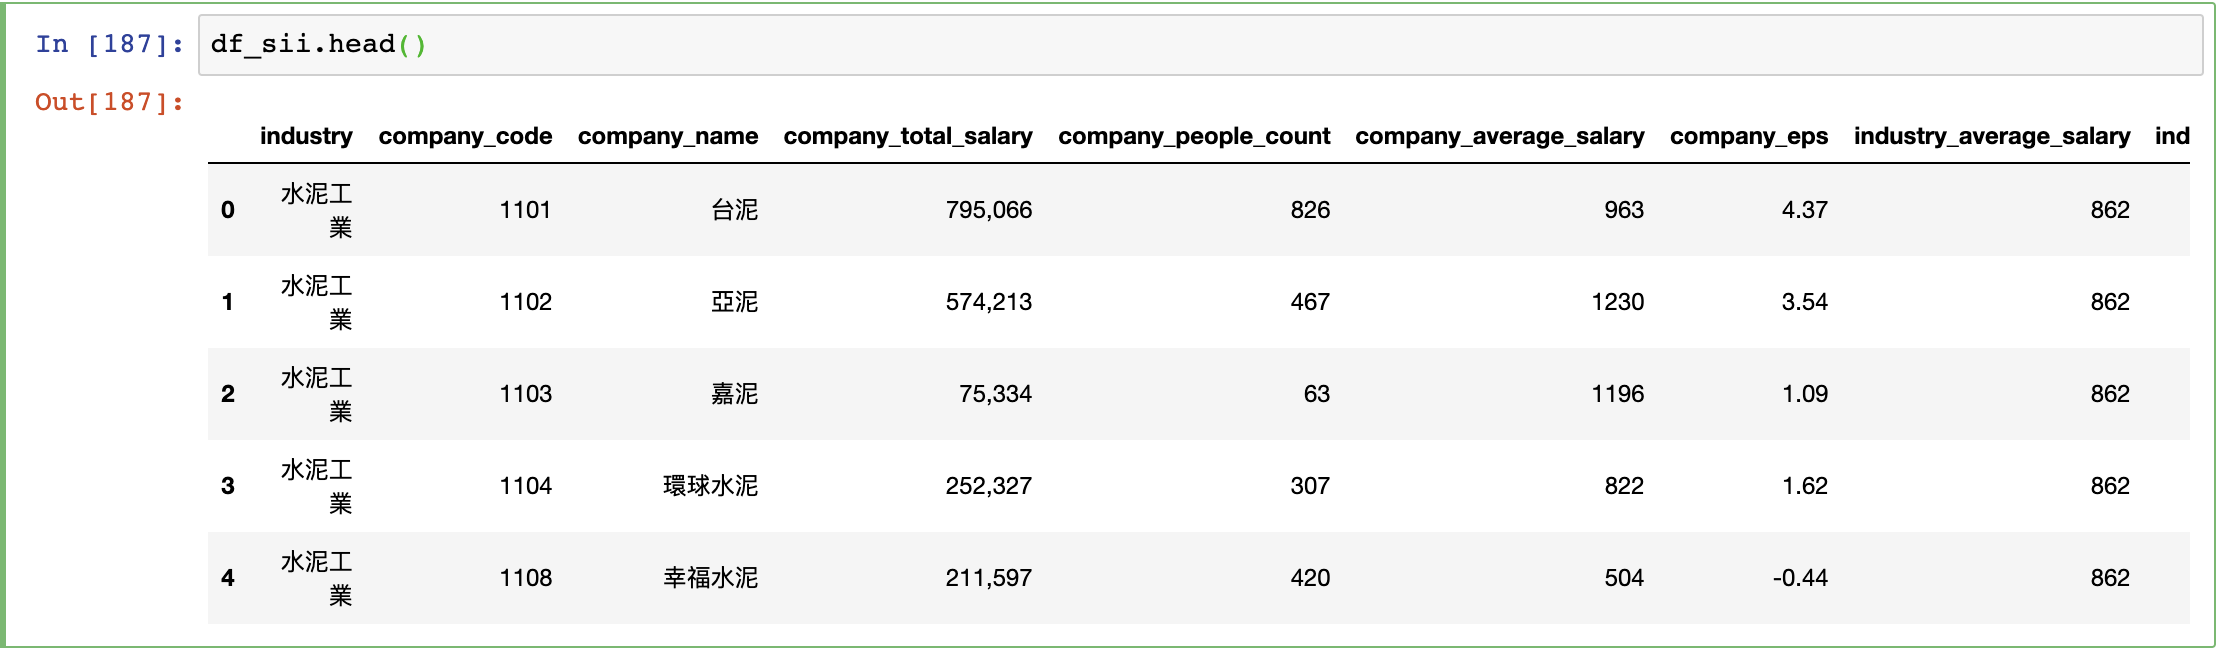Image resolution: width=2220 pixels, height=652 pixels.
Task: Select the average salary value 1196
Action: pos(1618,394)
